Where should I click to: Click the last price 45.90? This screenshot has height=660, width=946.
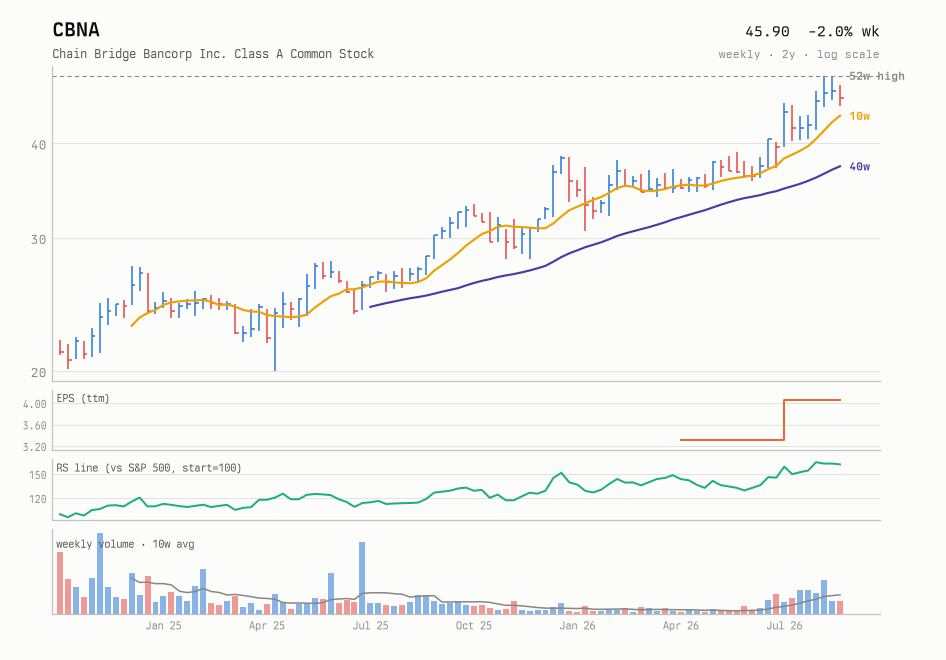pyautogui.click(x=767, y=31)
